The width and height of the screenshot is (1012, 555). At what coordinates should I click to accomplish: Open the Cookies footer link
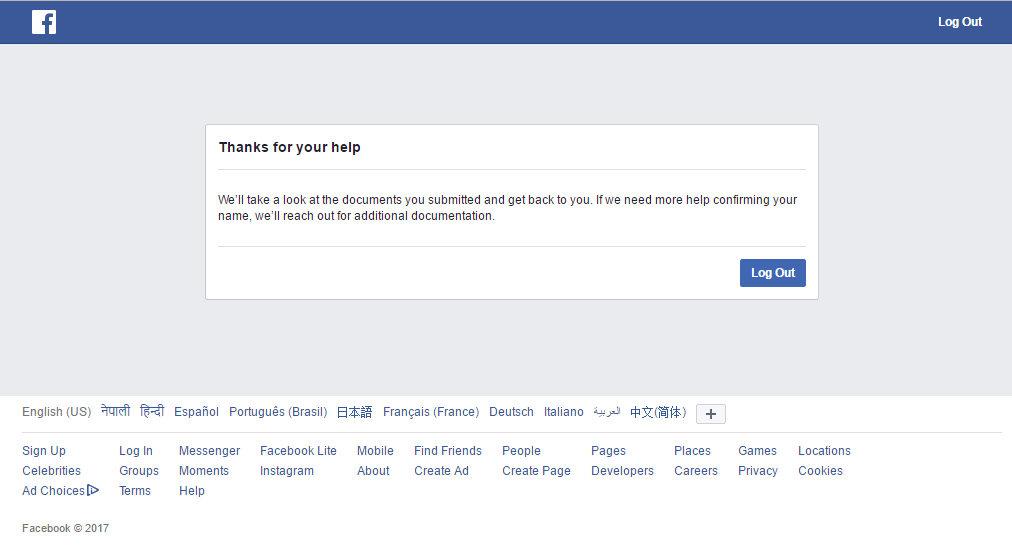coord(820,471)
